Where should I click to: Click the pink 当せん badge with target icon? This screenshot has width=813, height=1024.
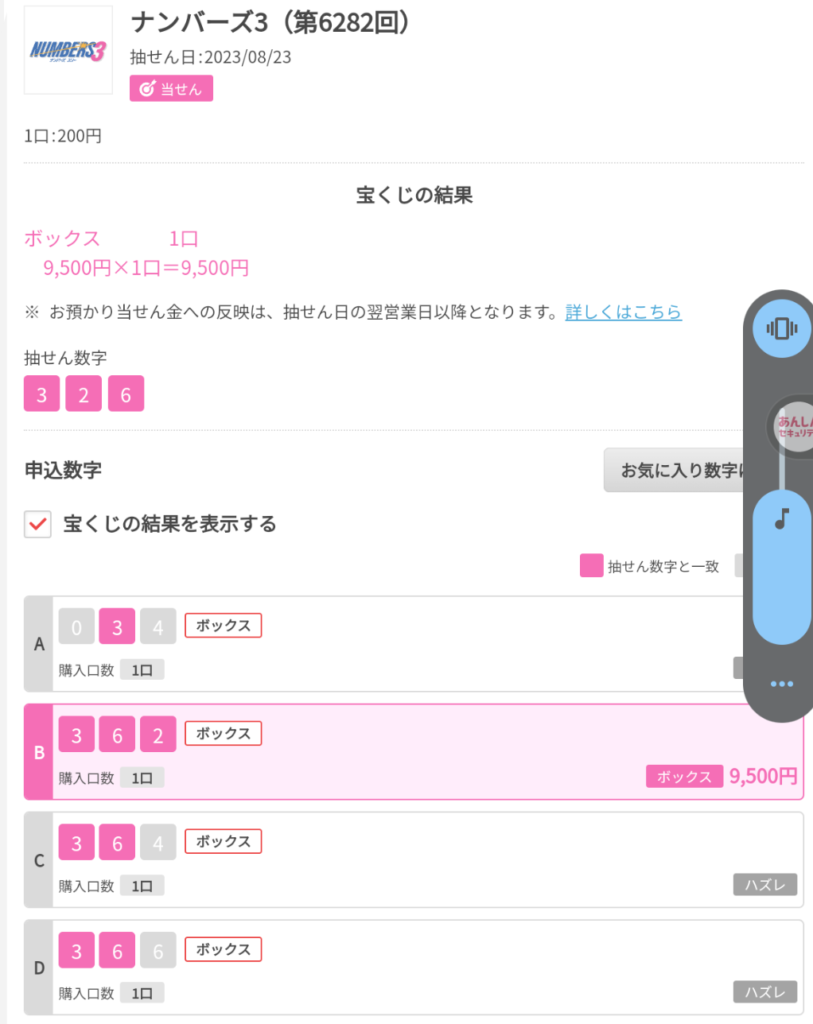171,89
